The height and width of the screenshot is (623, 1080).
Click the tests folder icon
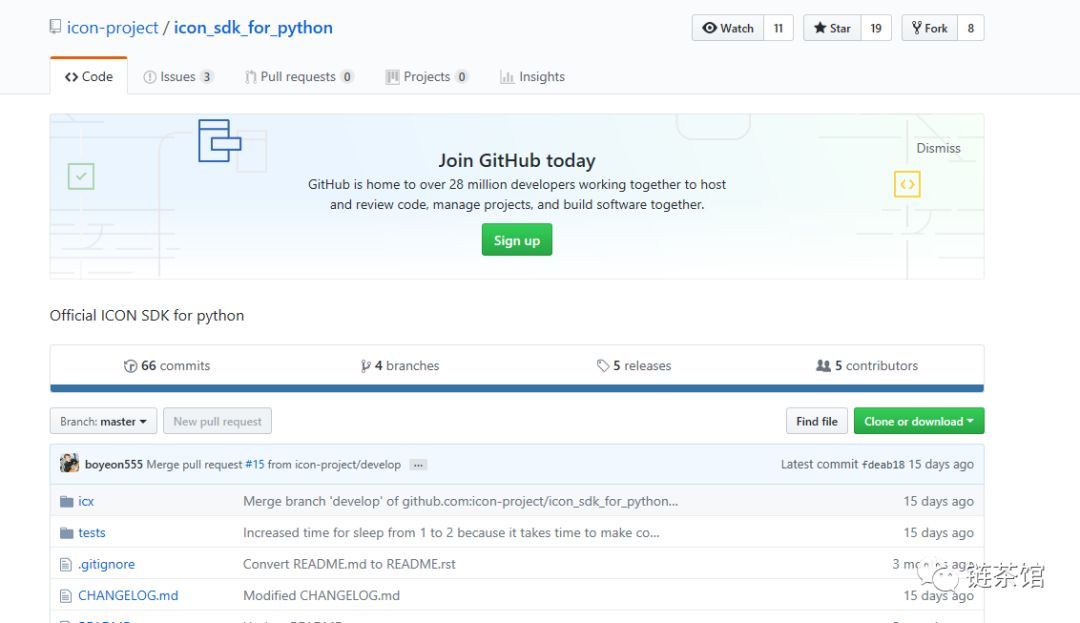coord(66,533)
